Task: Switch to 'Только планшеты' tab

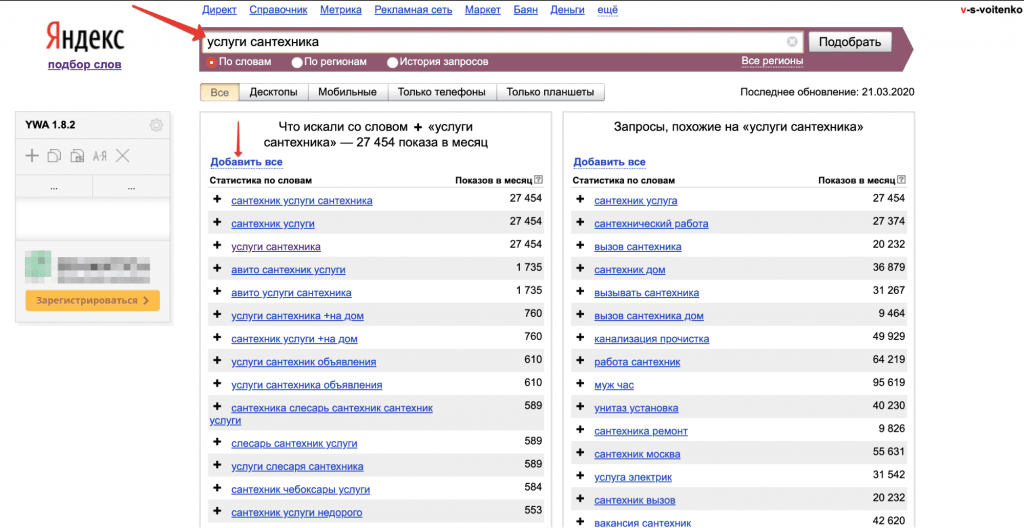Action: [x=551, y=92]
